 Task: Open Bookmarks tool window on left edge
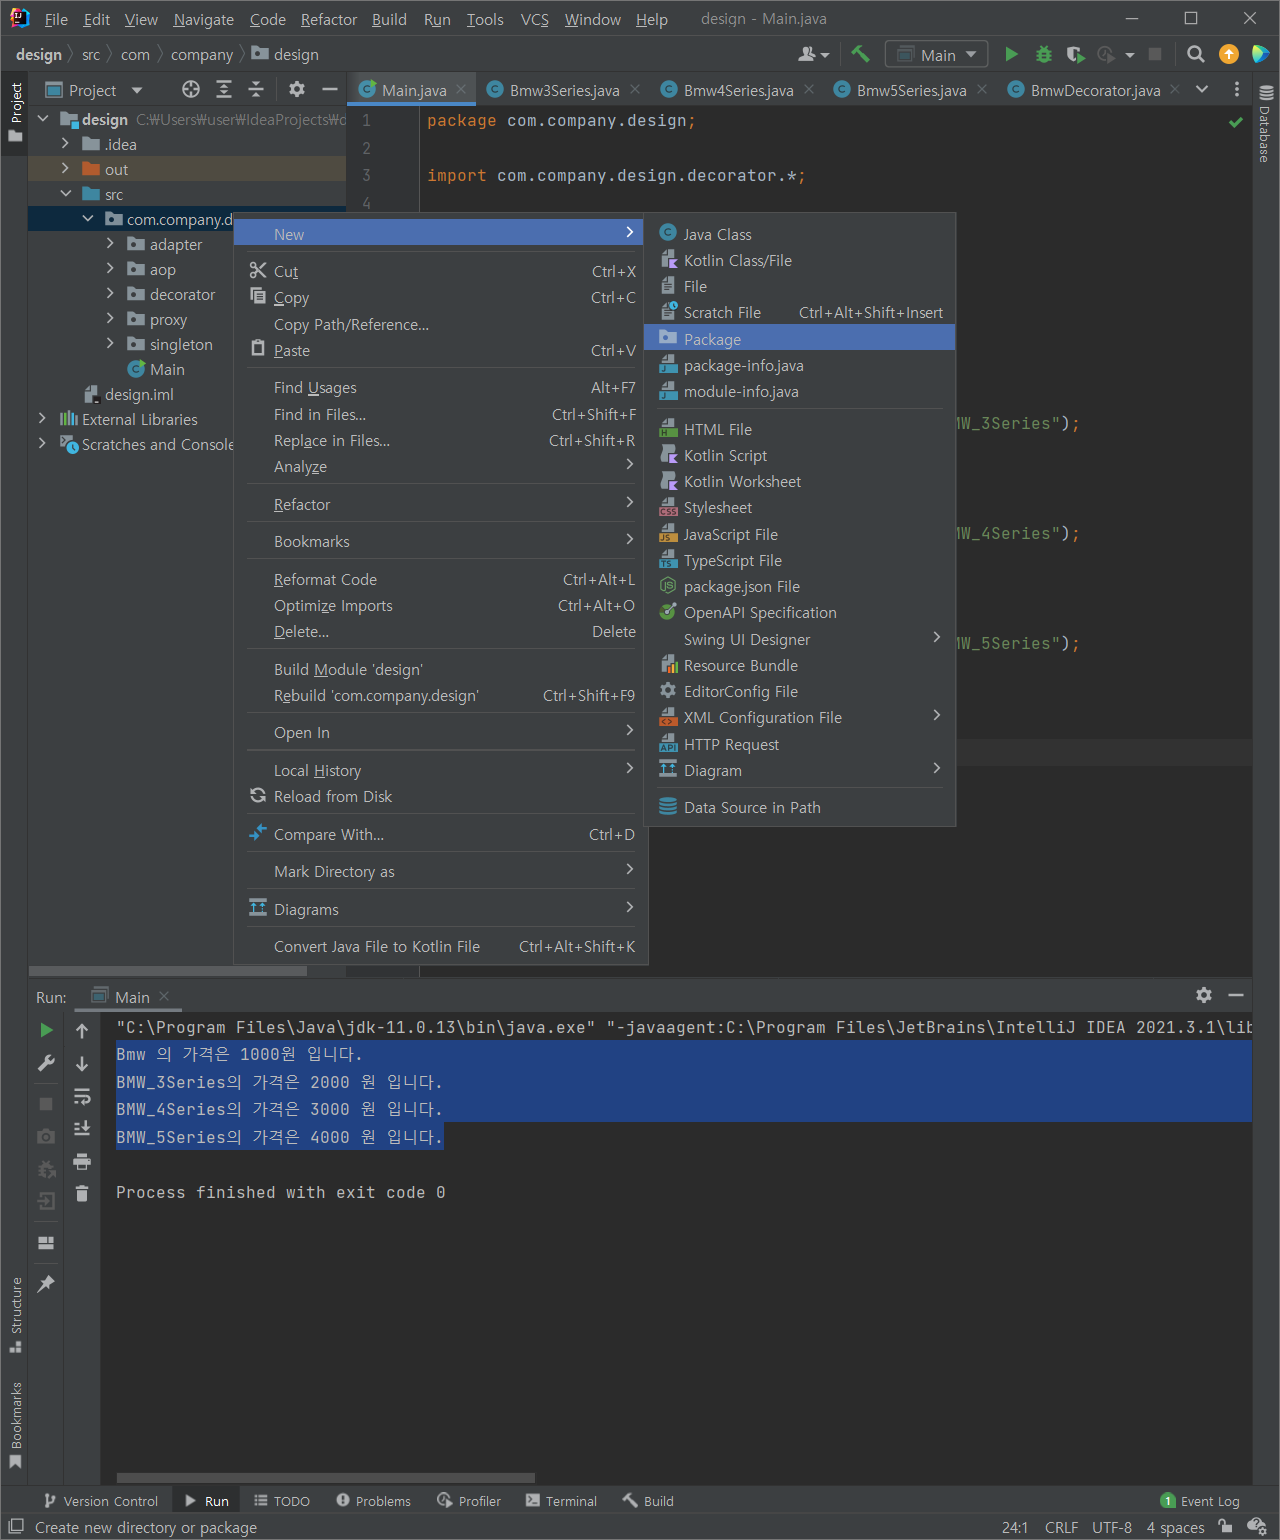click(15, 1424)
